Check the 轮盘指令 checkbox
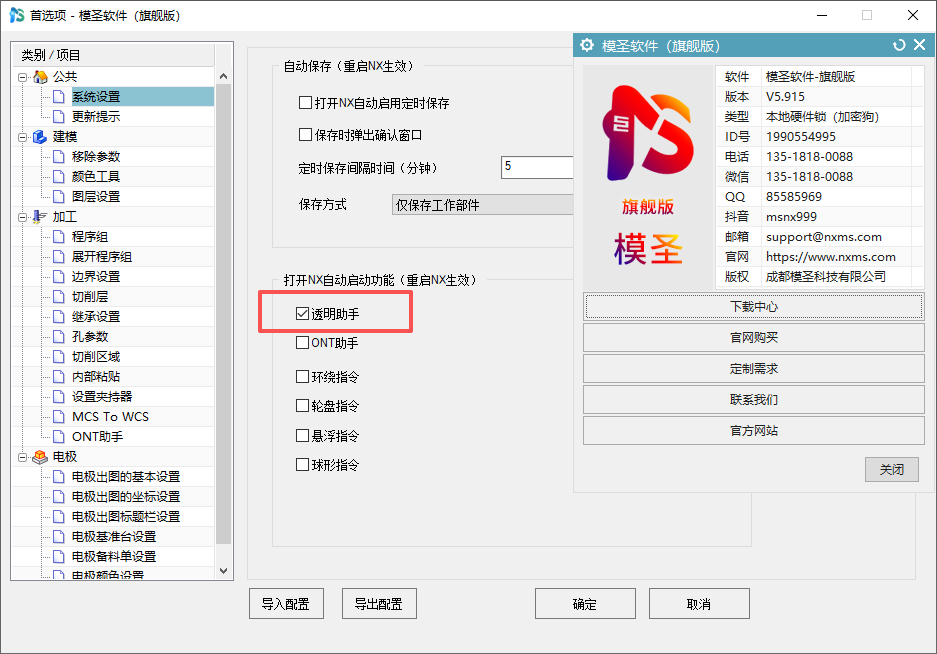Image resolution: width=937 pixels, height=654 pixels. point(302,406)
